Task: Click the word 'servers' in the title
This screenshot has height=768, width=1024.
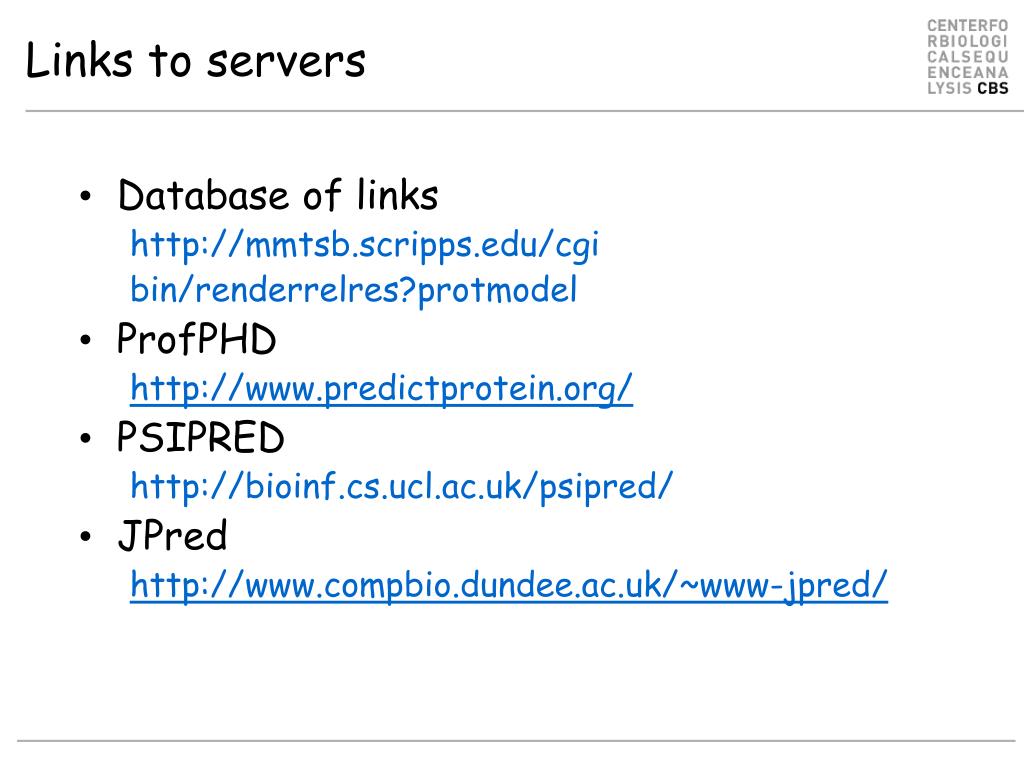Action: click(286, 63)
